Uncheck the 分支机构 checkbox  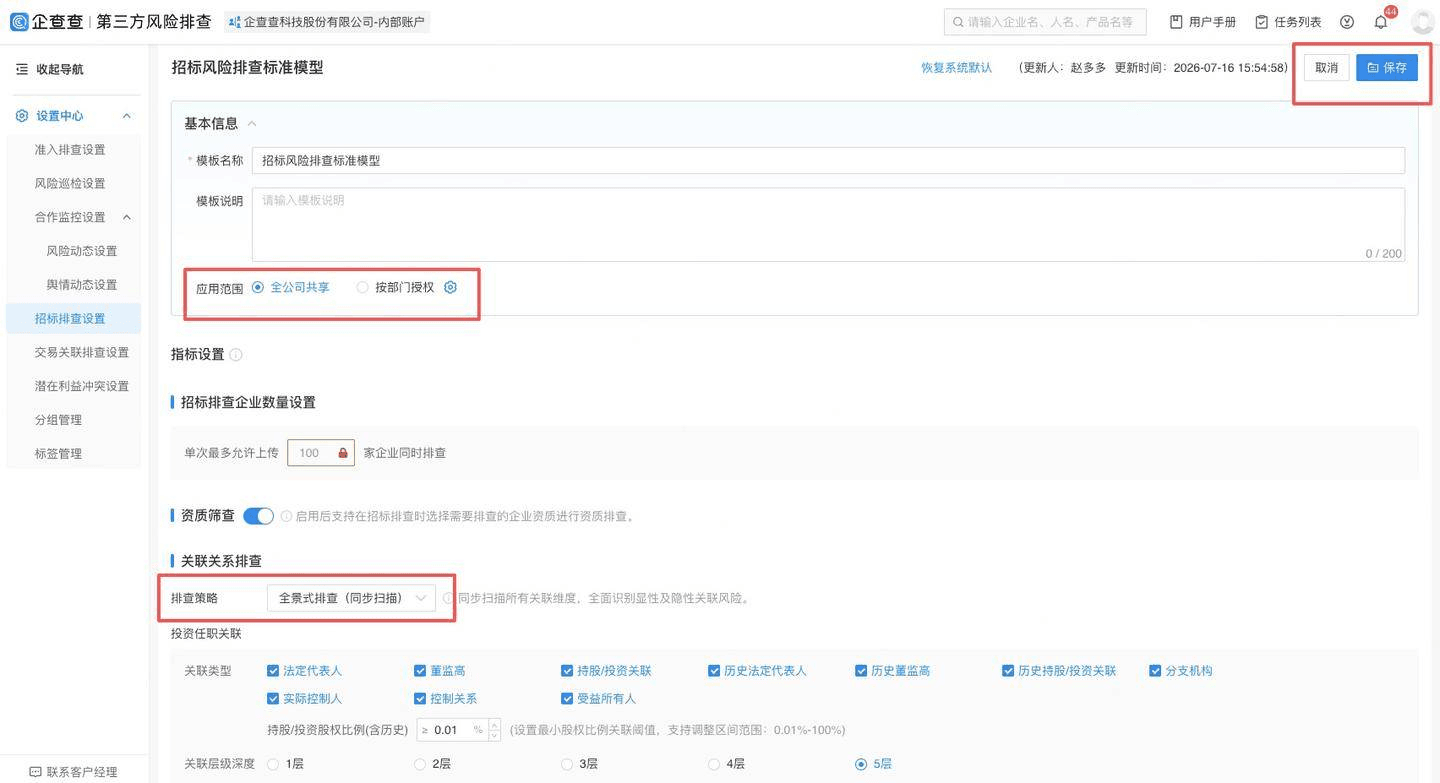click(1155, 671)
